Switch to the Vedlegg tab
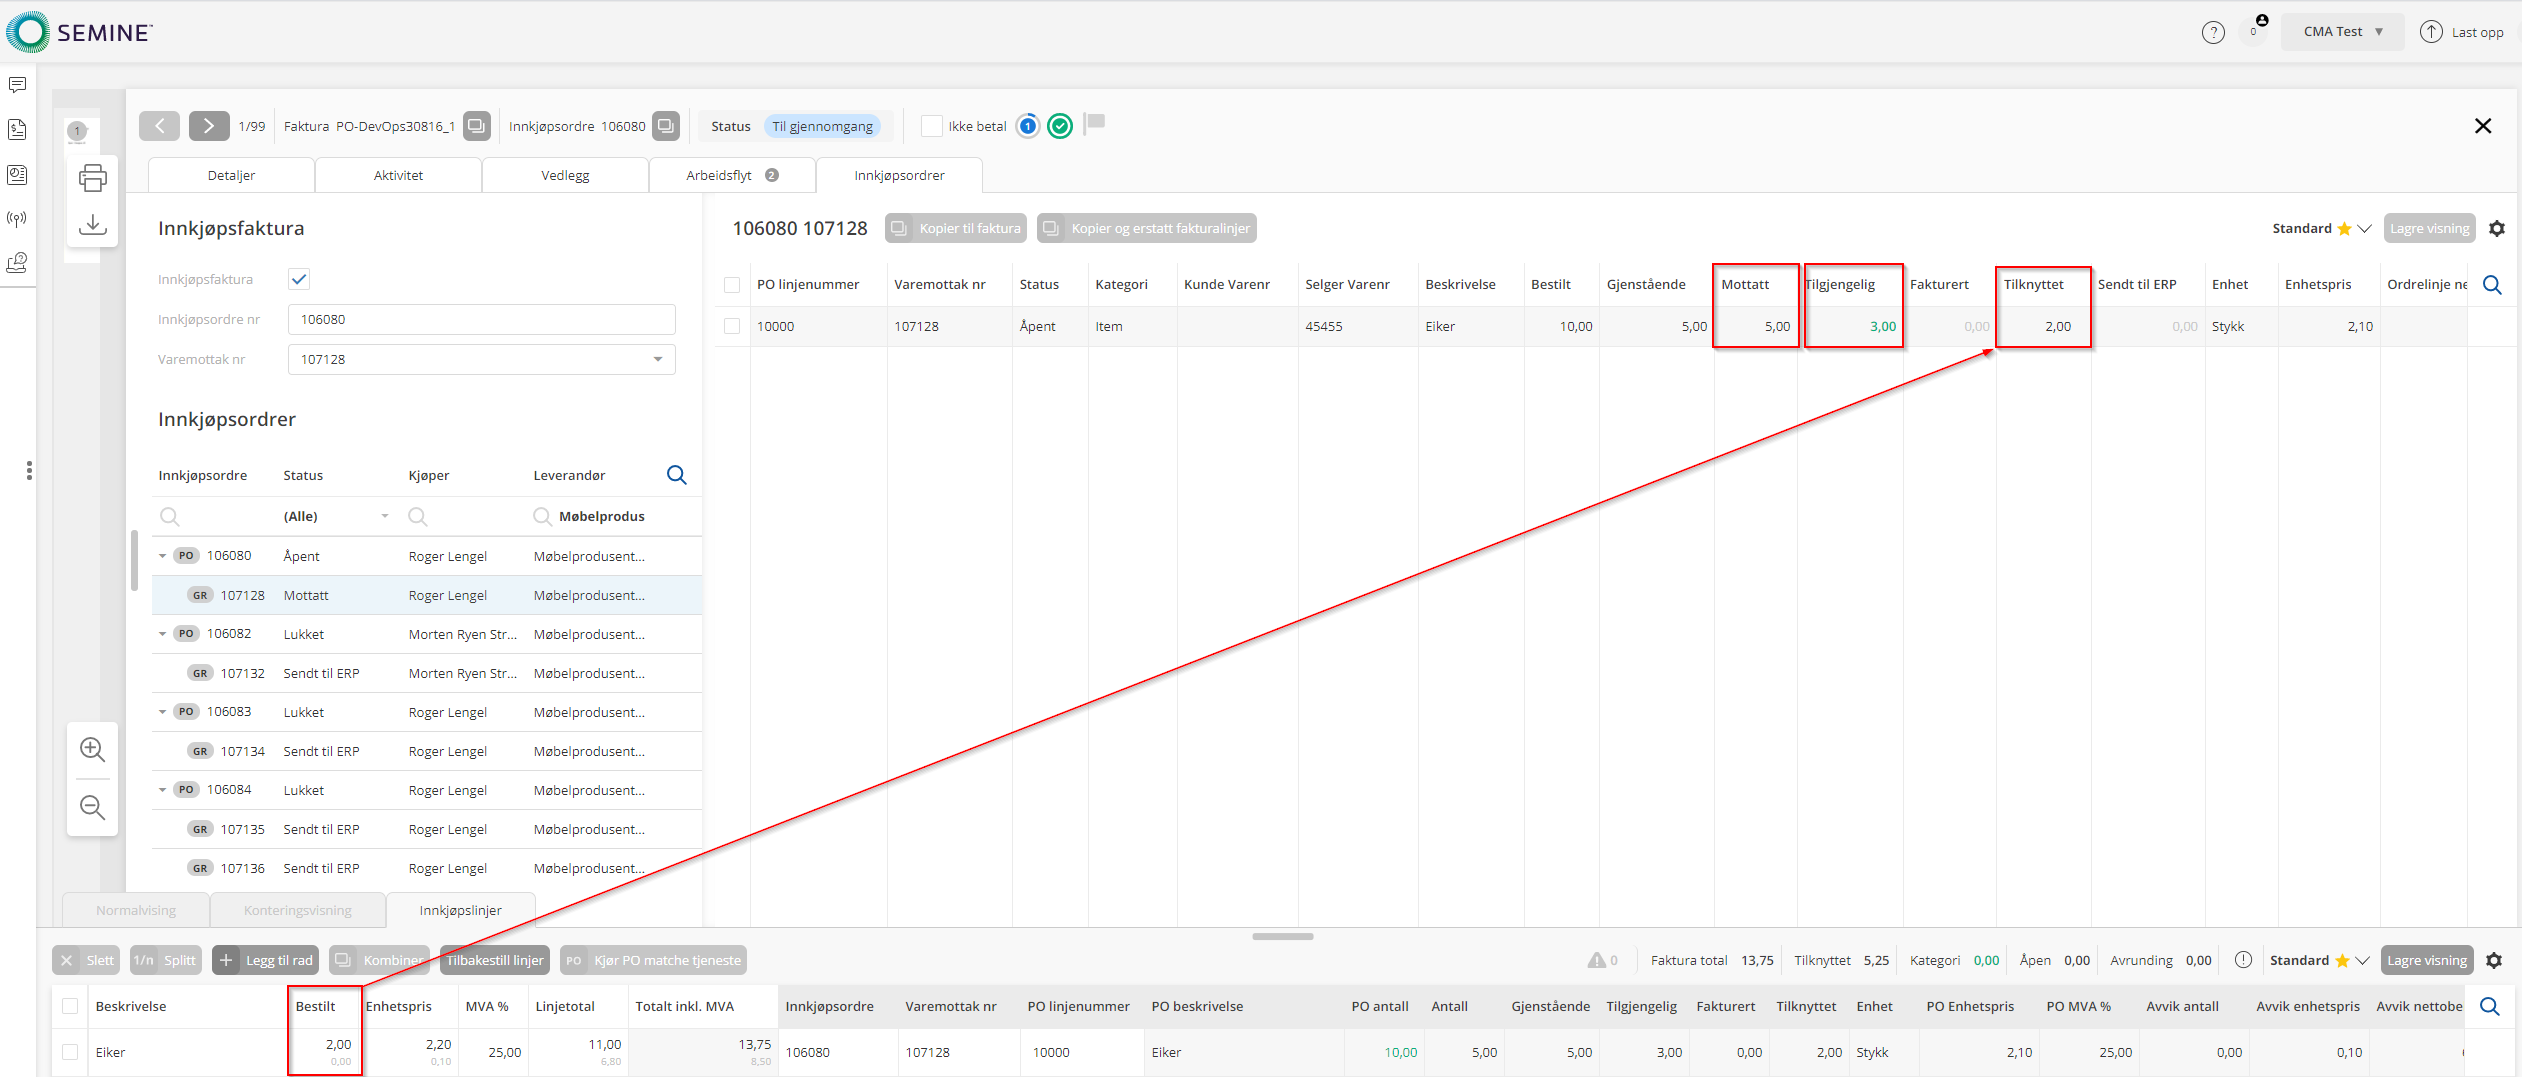This screenshot has width=2522, height=1077. click(565, 176)
